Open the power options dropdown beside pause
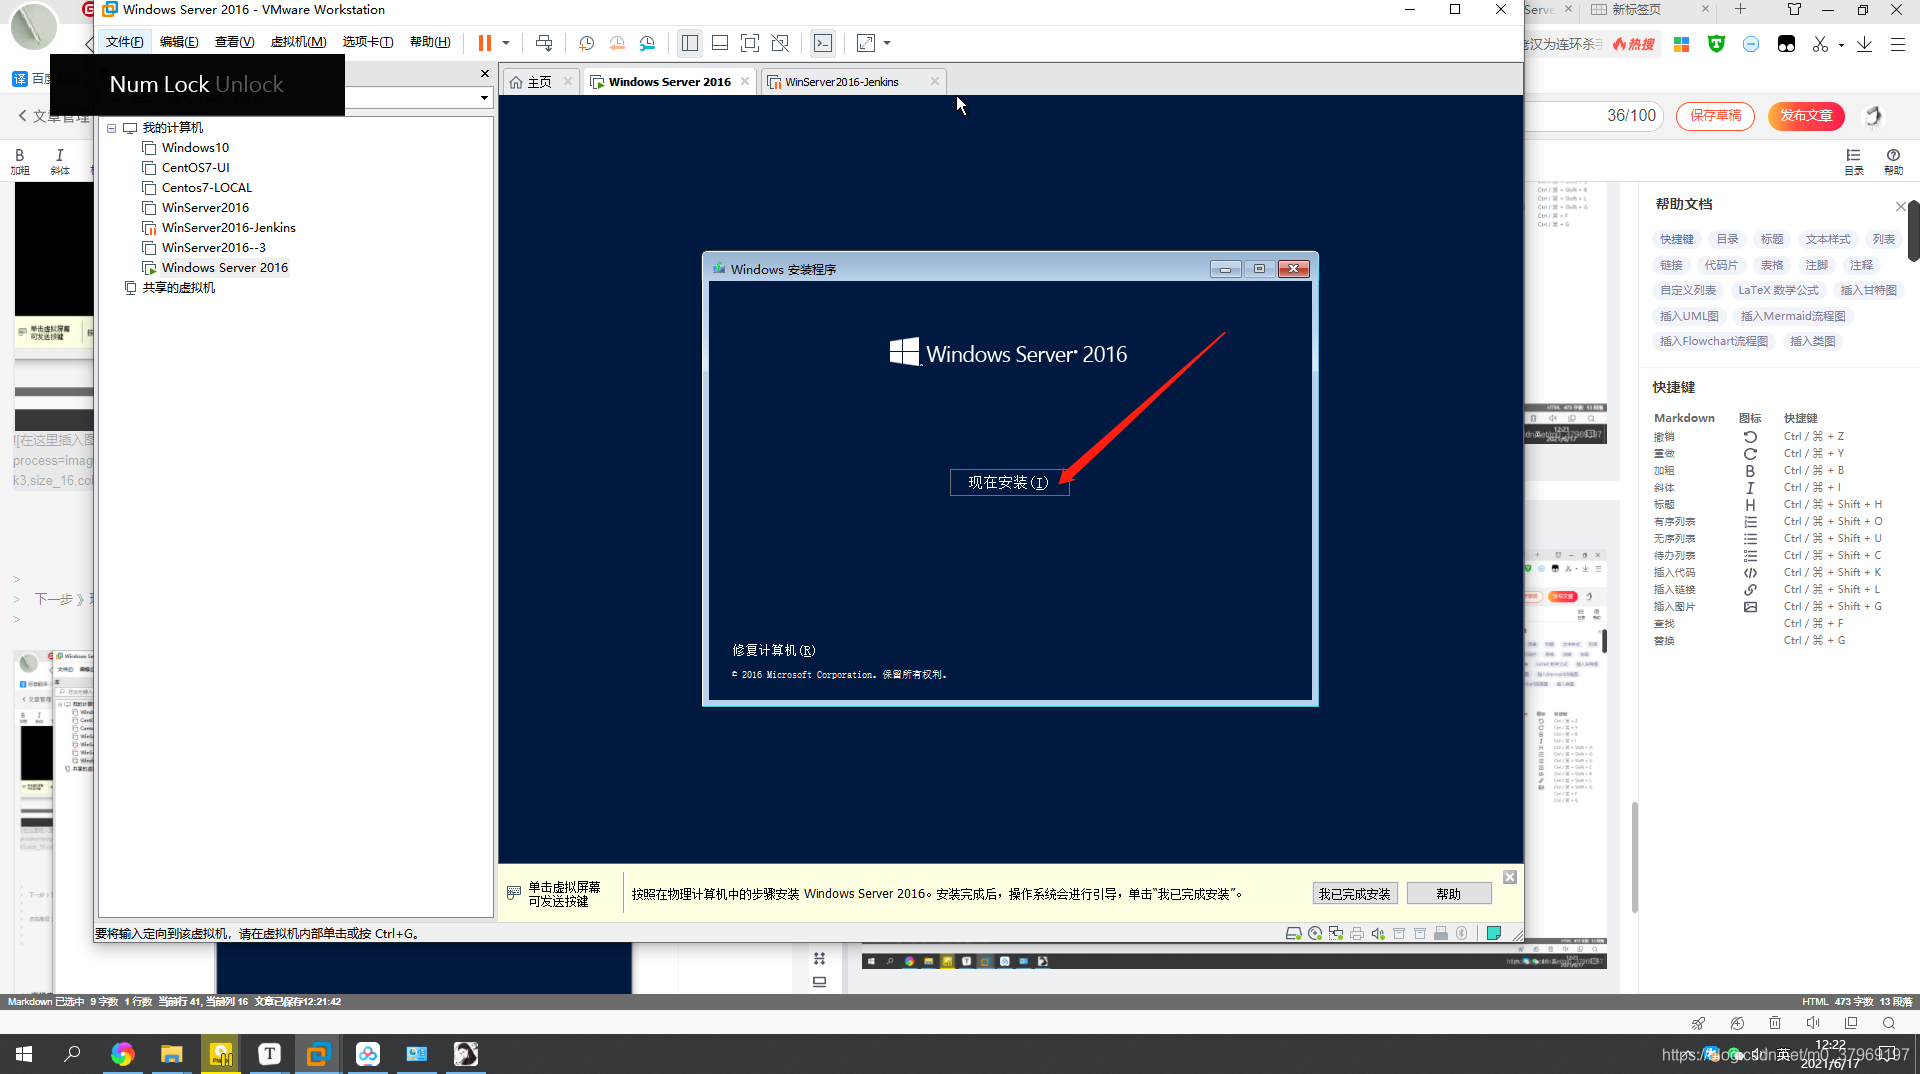1920x1074 pixels. [506, 43]
